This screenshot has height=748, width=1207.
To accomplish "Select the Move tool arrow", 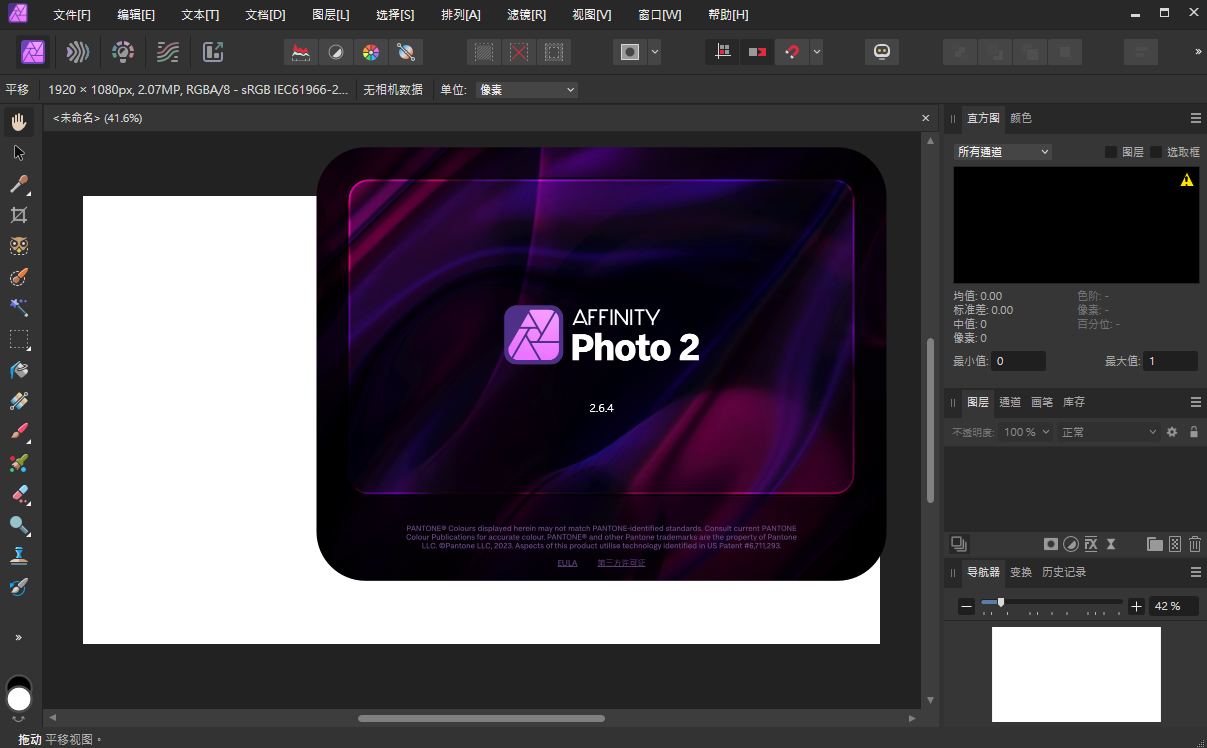I will [19, 153].
